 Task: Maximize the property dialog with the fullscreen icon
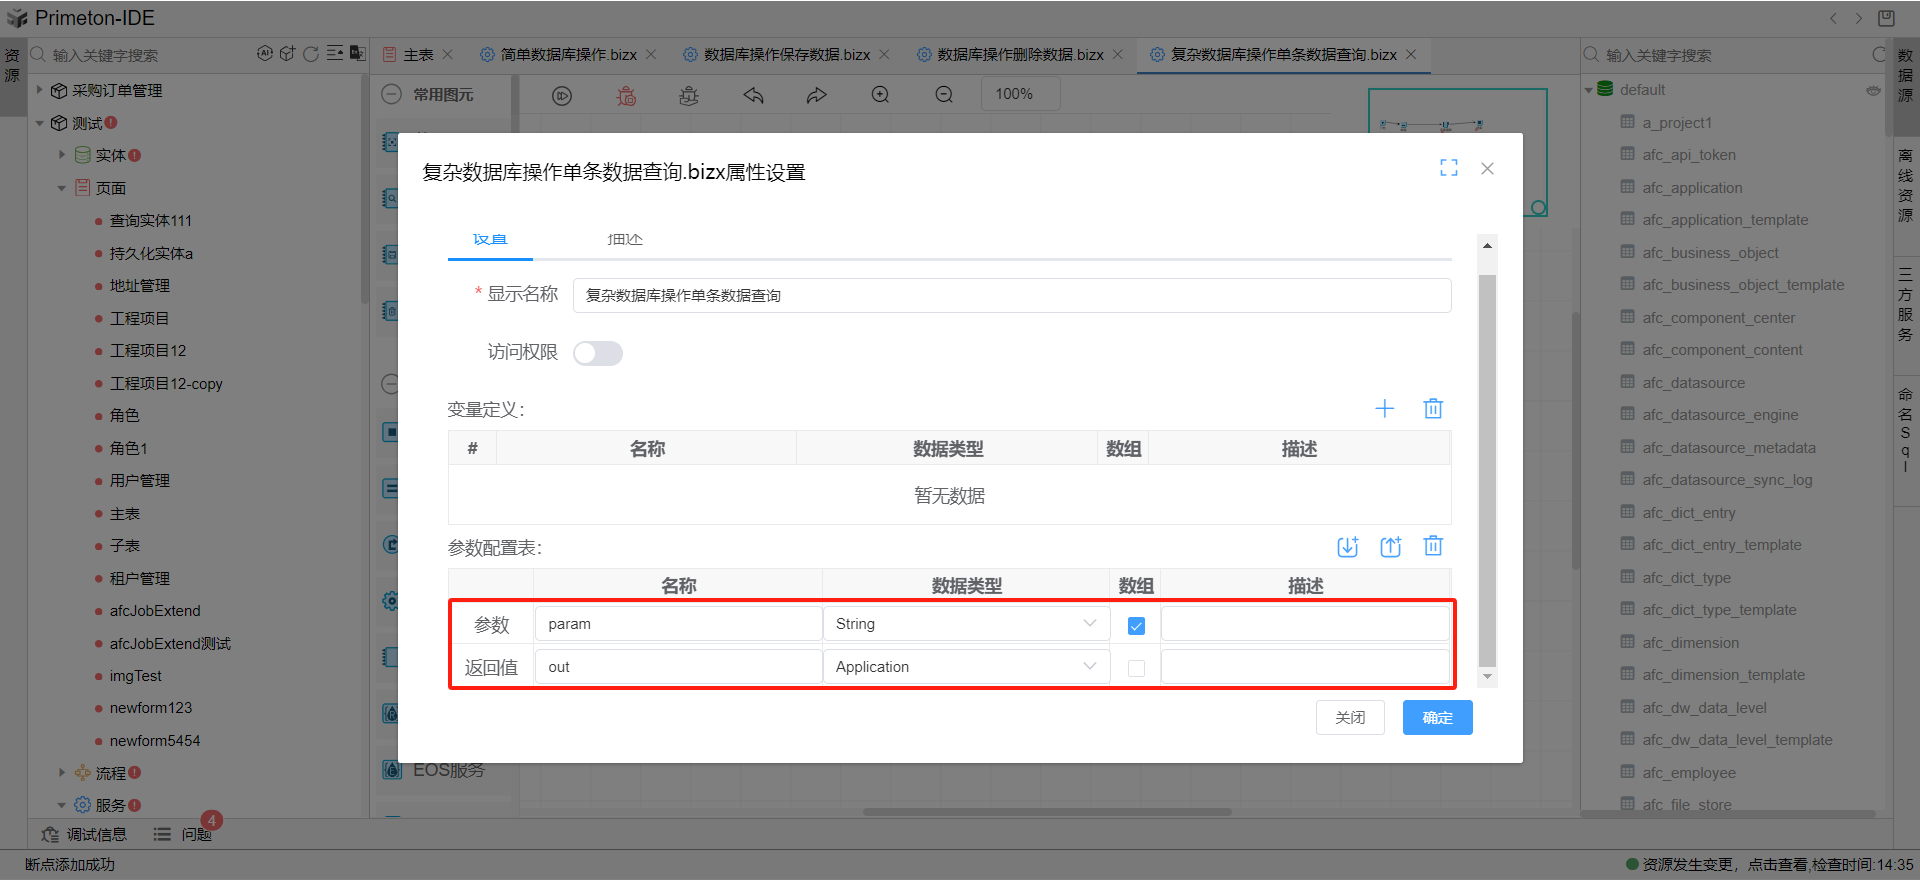click(x=1448, y=168)
